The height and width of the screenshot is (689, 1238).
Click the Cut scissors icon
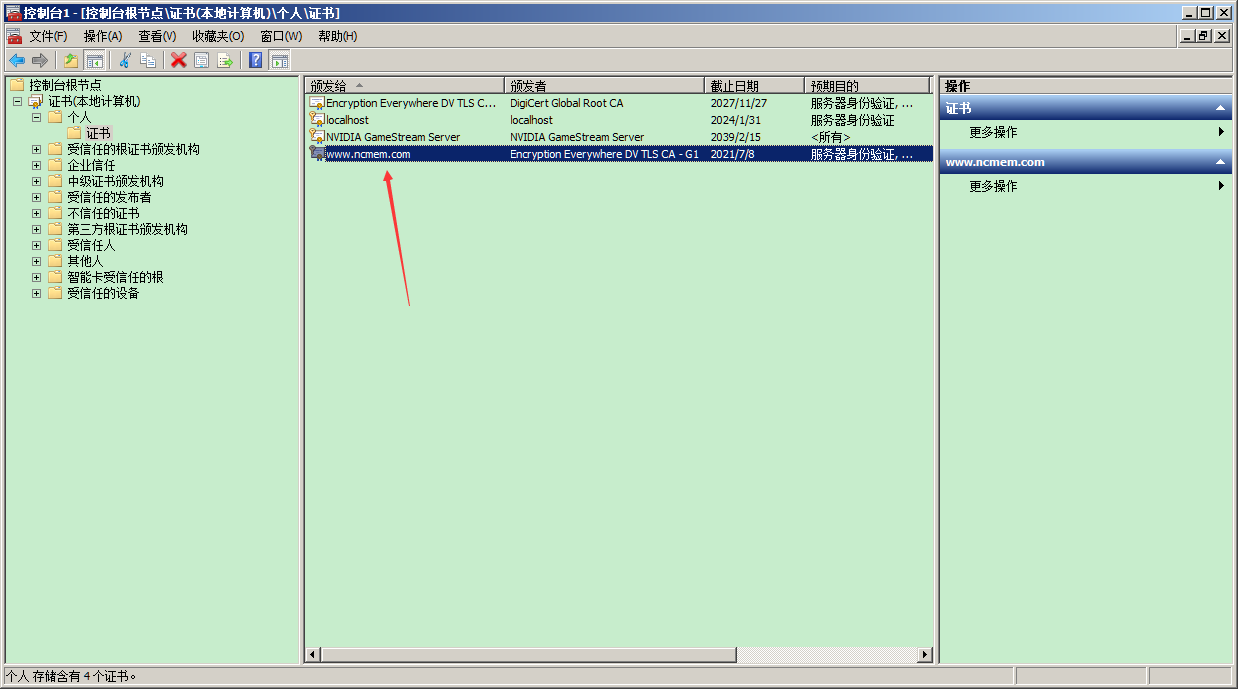pos(125,60)
